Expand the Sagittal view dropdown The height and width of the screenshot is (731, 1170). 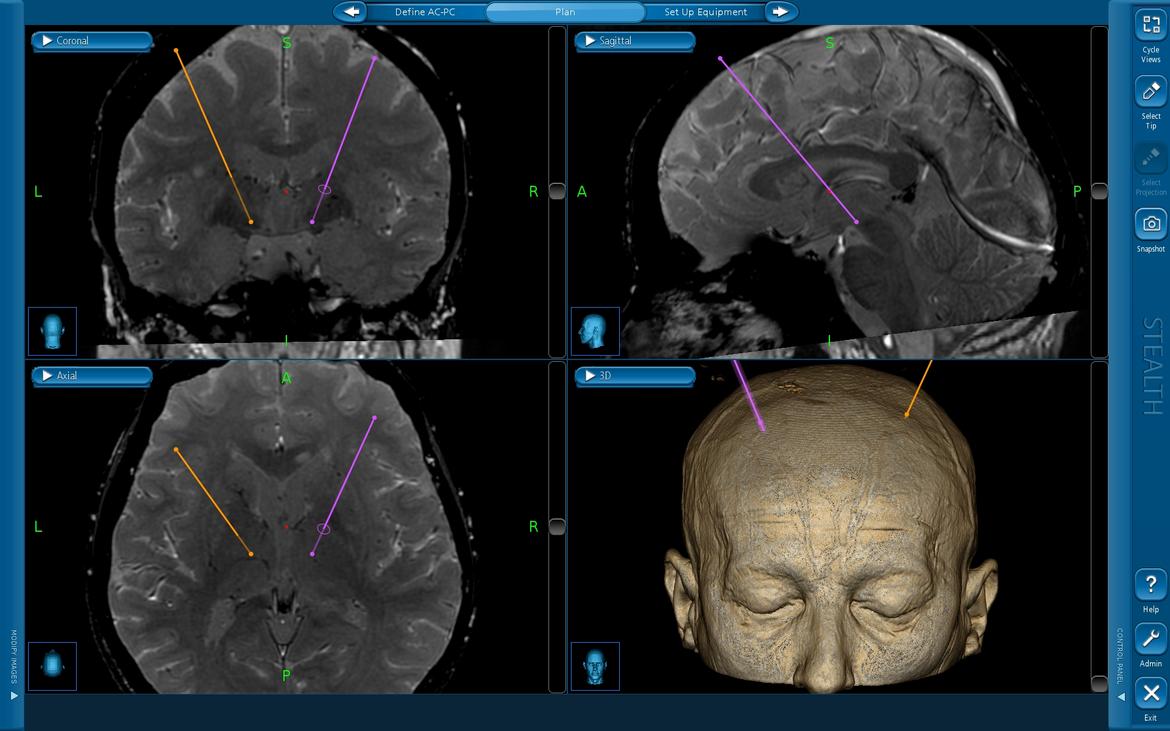tap(634, 41)
